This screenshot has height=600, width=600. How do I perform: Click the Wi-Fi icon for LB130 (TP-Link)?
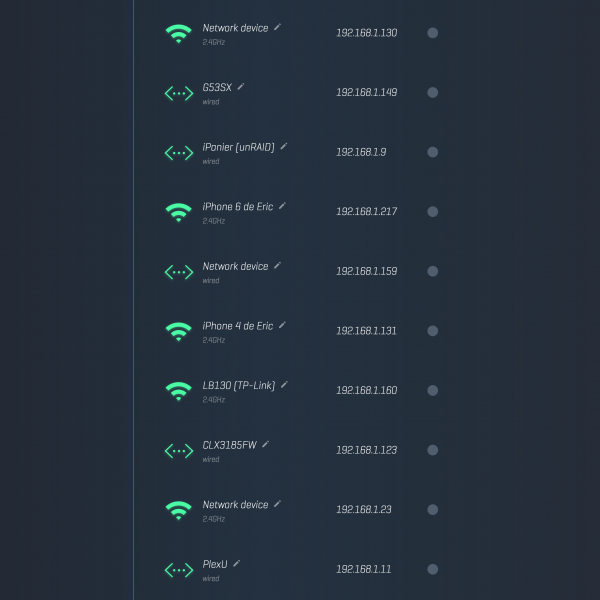coord(178,391)
